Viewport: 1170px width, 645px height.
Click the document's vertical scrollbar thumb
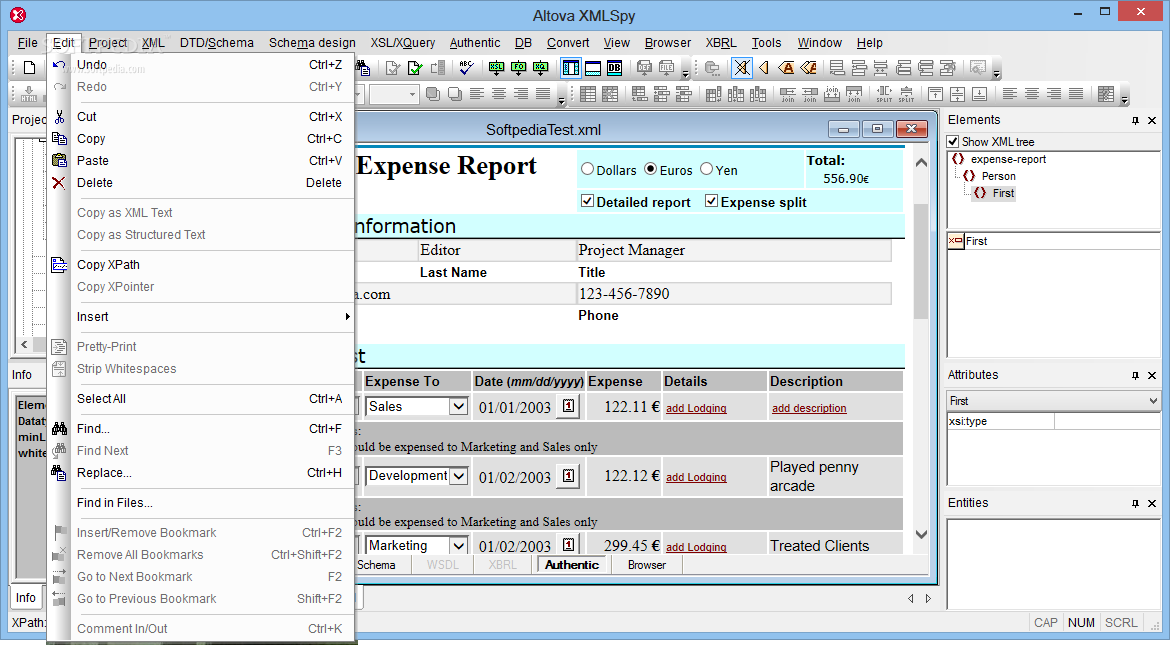pos(922,261)
